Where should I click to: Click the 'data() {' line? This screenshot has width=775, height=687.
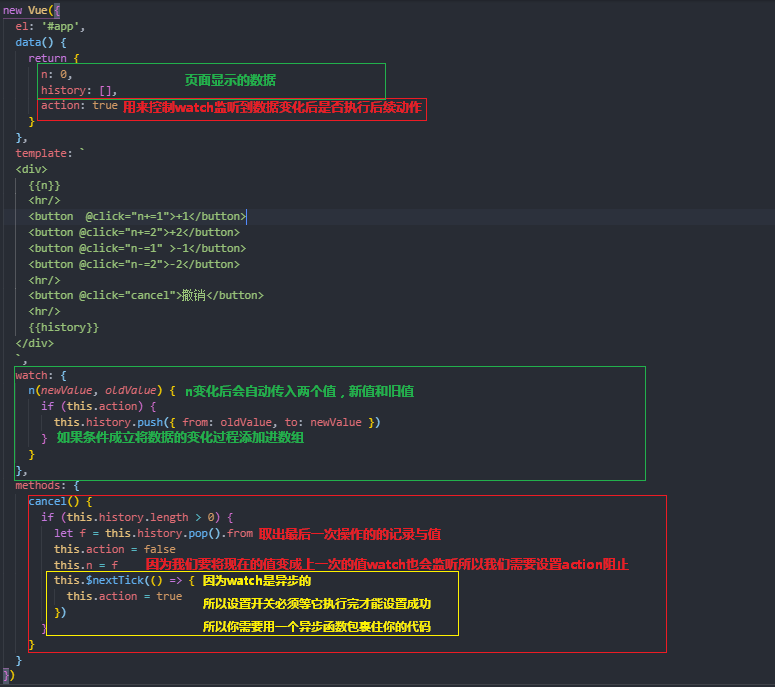point(41,43)
